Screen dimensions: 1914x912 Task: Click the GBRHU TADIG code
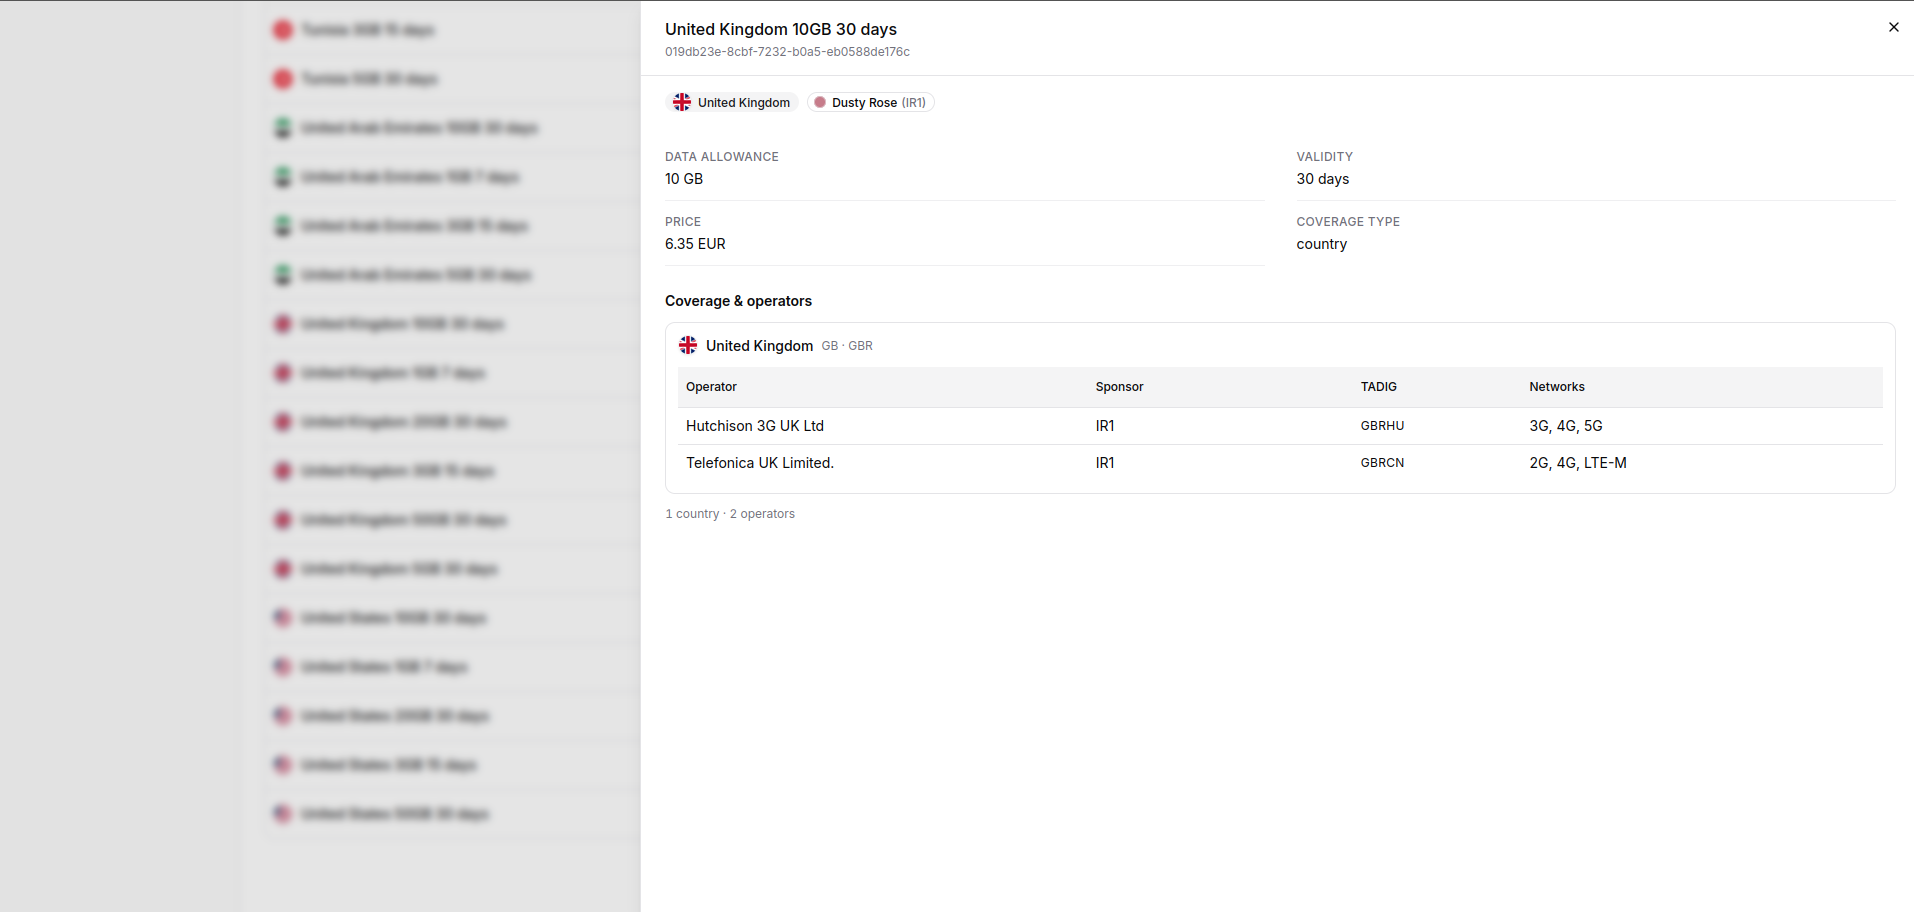(1382, 426)
